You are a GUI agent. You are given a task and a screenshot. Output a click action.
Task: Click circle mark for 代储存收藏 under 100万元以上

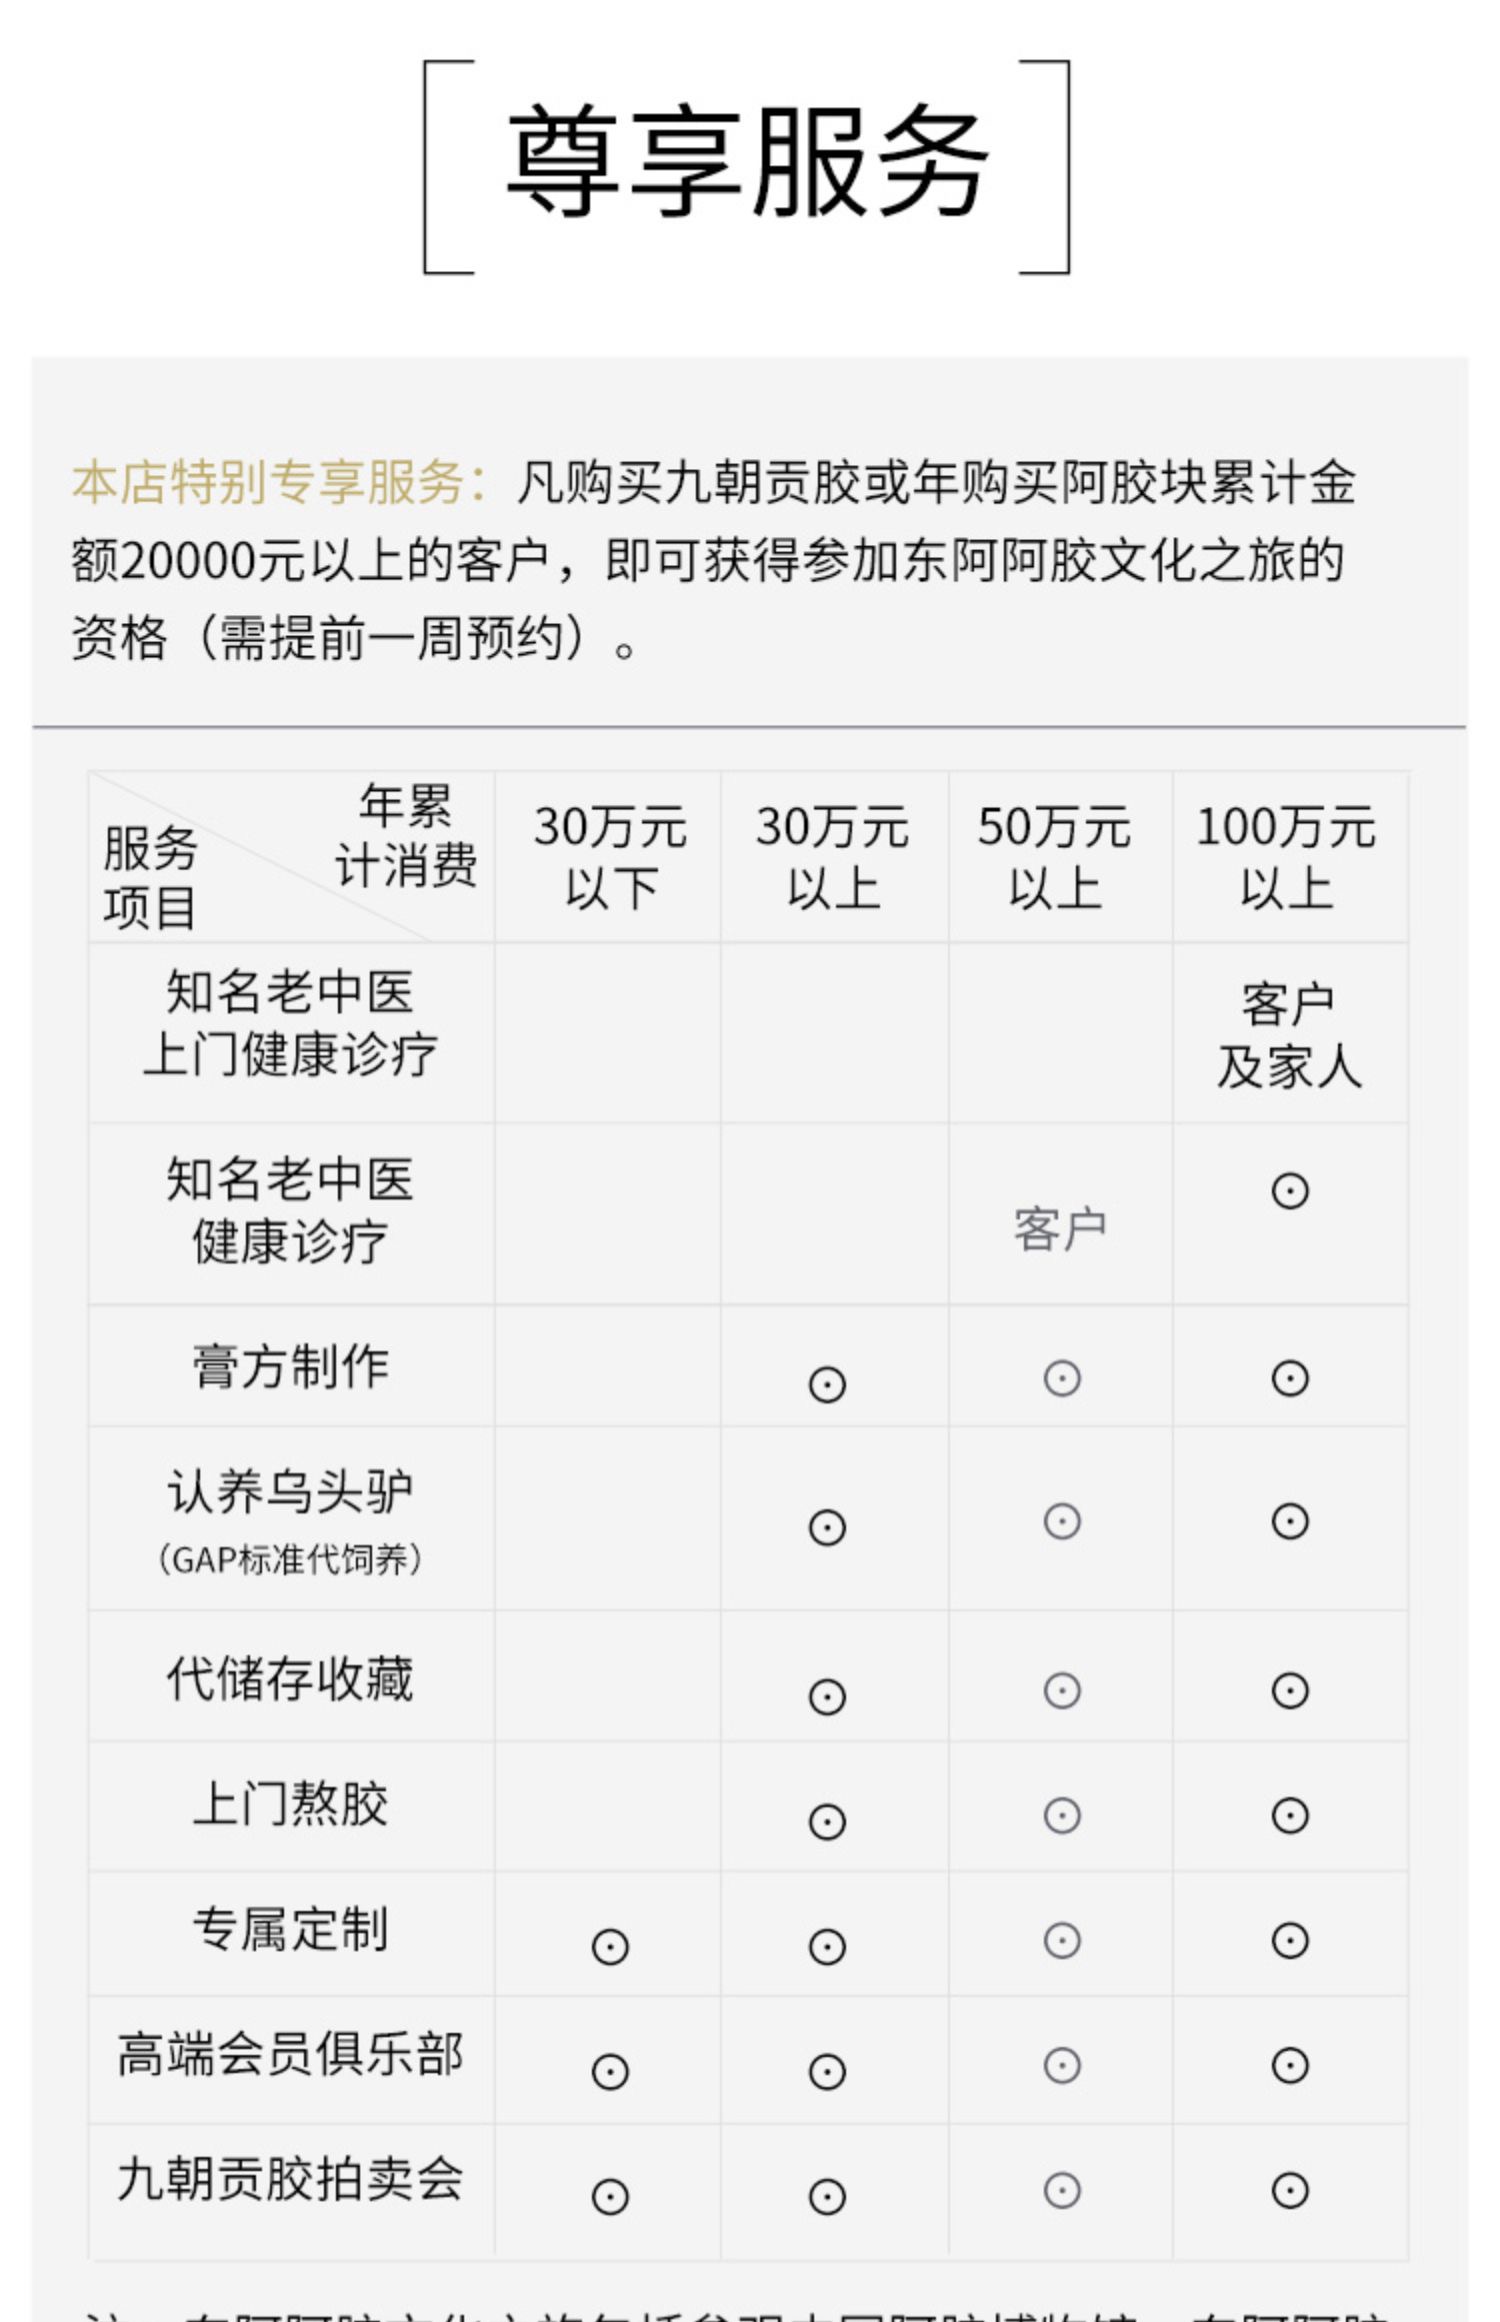coord(1290,1691)
